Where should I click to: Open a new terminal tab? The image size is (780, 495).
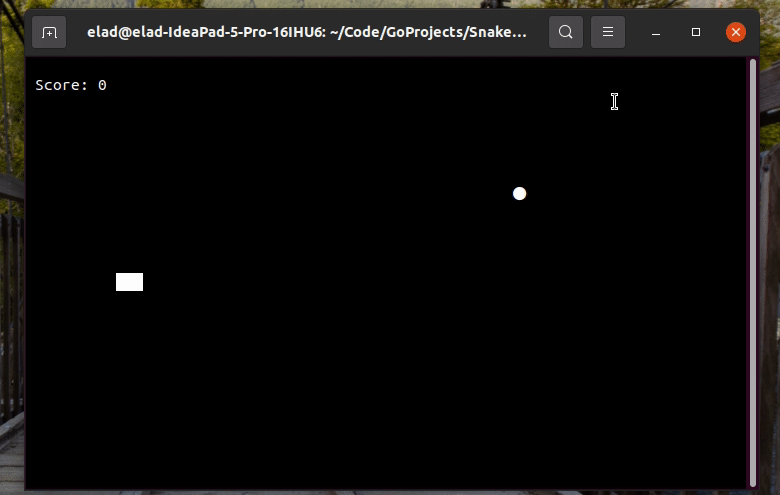coord(49,32)
